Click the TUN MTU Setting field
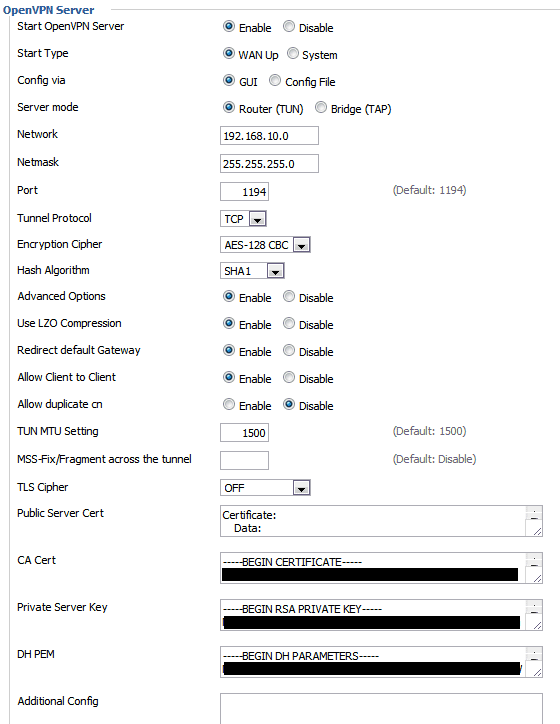Viewport: 560px width, 724px height. (x=244, y=433)
